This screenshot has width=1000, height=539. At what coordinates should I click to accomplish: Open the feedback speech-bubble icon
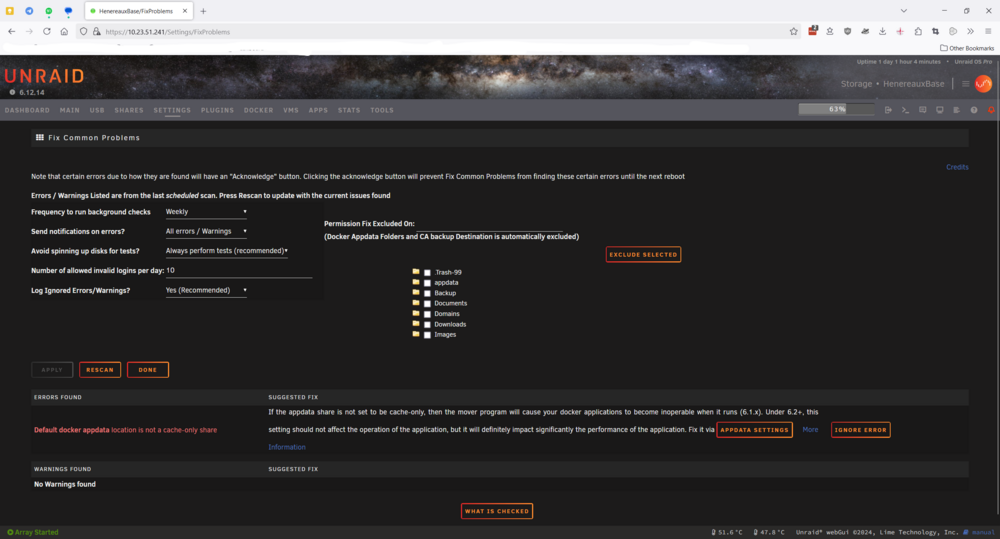[x=922, y=110]
